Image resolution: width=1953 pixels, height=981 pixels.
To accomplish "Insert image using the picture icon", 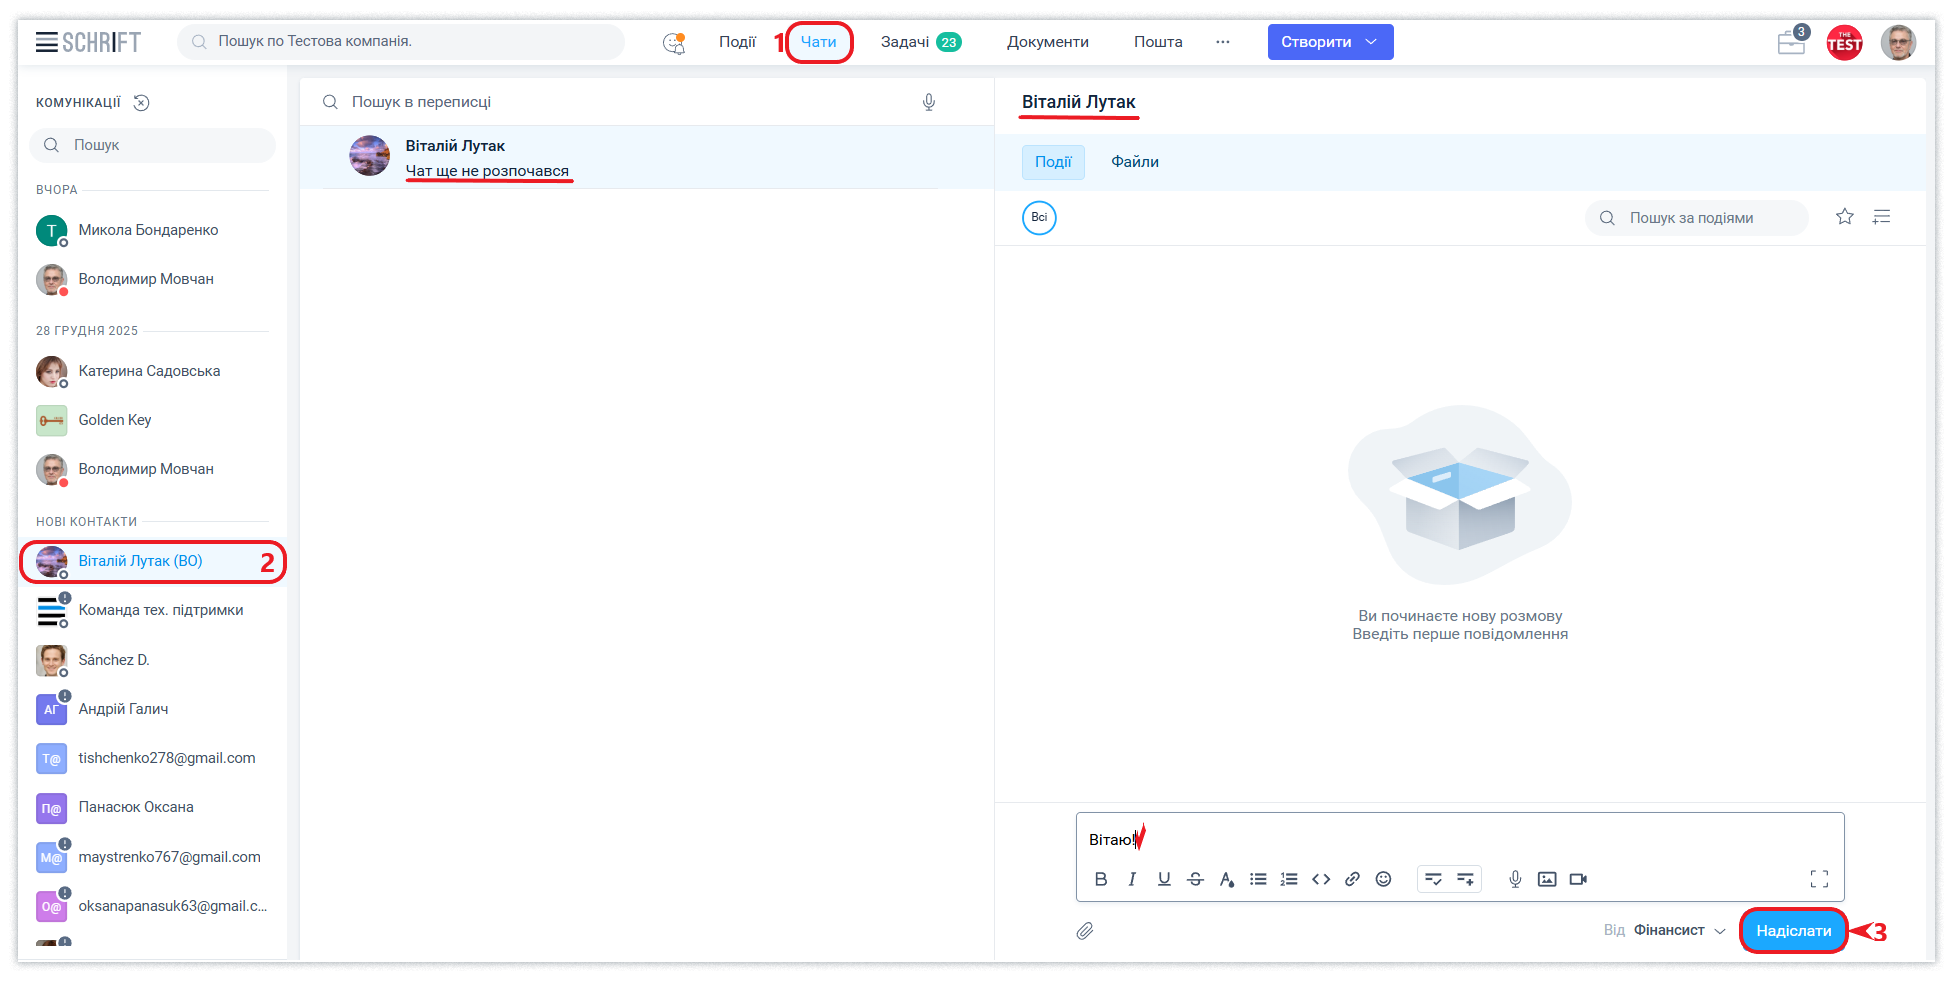I will pos(1547,879).
